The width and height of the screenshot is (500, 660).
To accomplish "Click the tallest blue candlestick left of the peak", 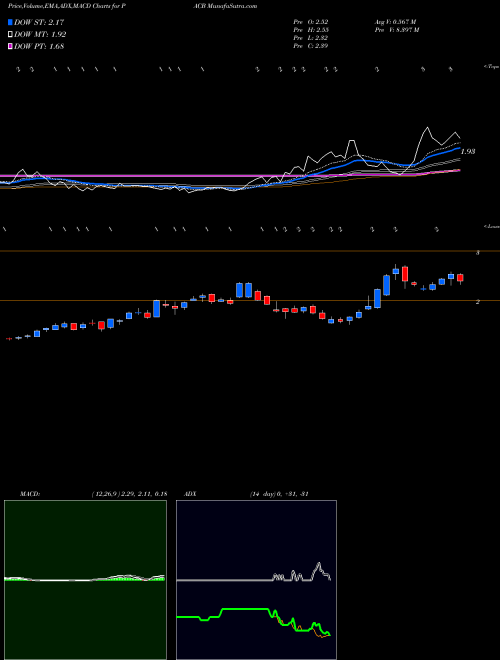I will (386, 285).
